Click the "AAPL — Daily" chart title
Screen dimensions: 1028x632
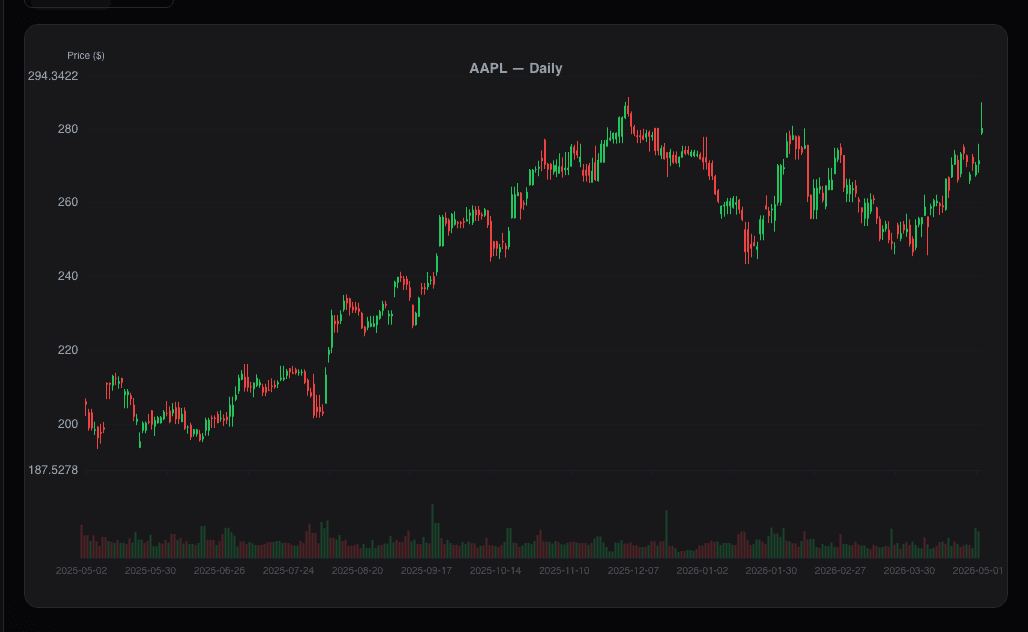[x=516, y=68]
